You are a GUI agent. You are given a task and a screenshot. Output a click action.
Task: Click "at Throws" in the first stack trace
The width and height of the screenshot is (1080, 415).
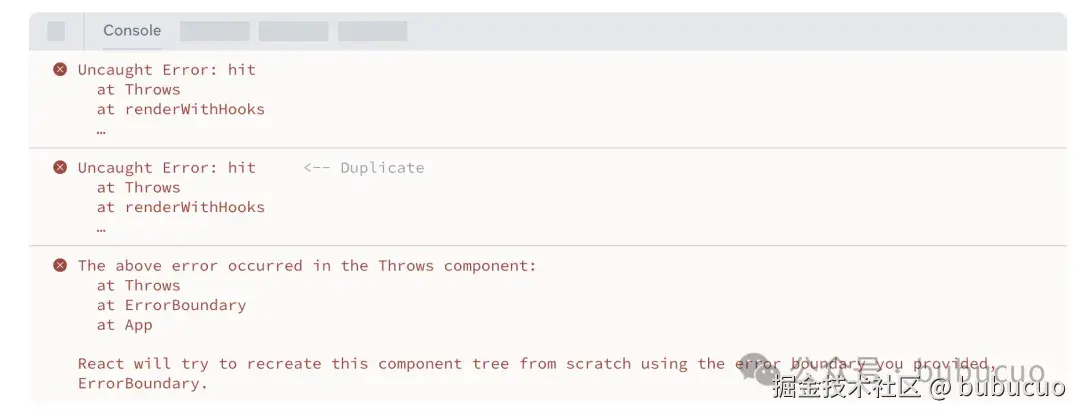(x=139, y=90)
